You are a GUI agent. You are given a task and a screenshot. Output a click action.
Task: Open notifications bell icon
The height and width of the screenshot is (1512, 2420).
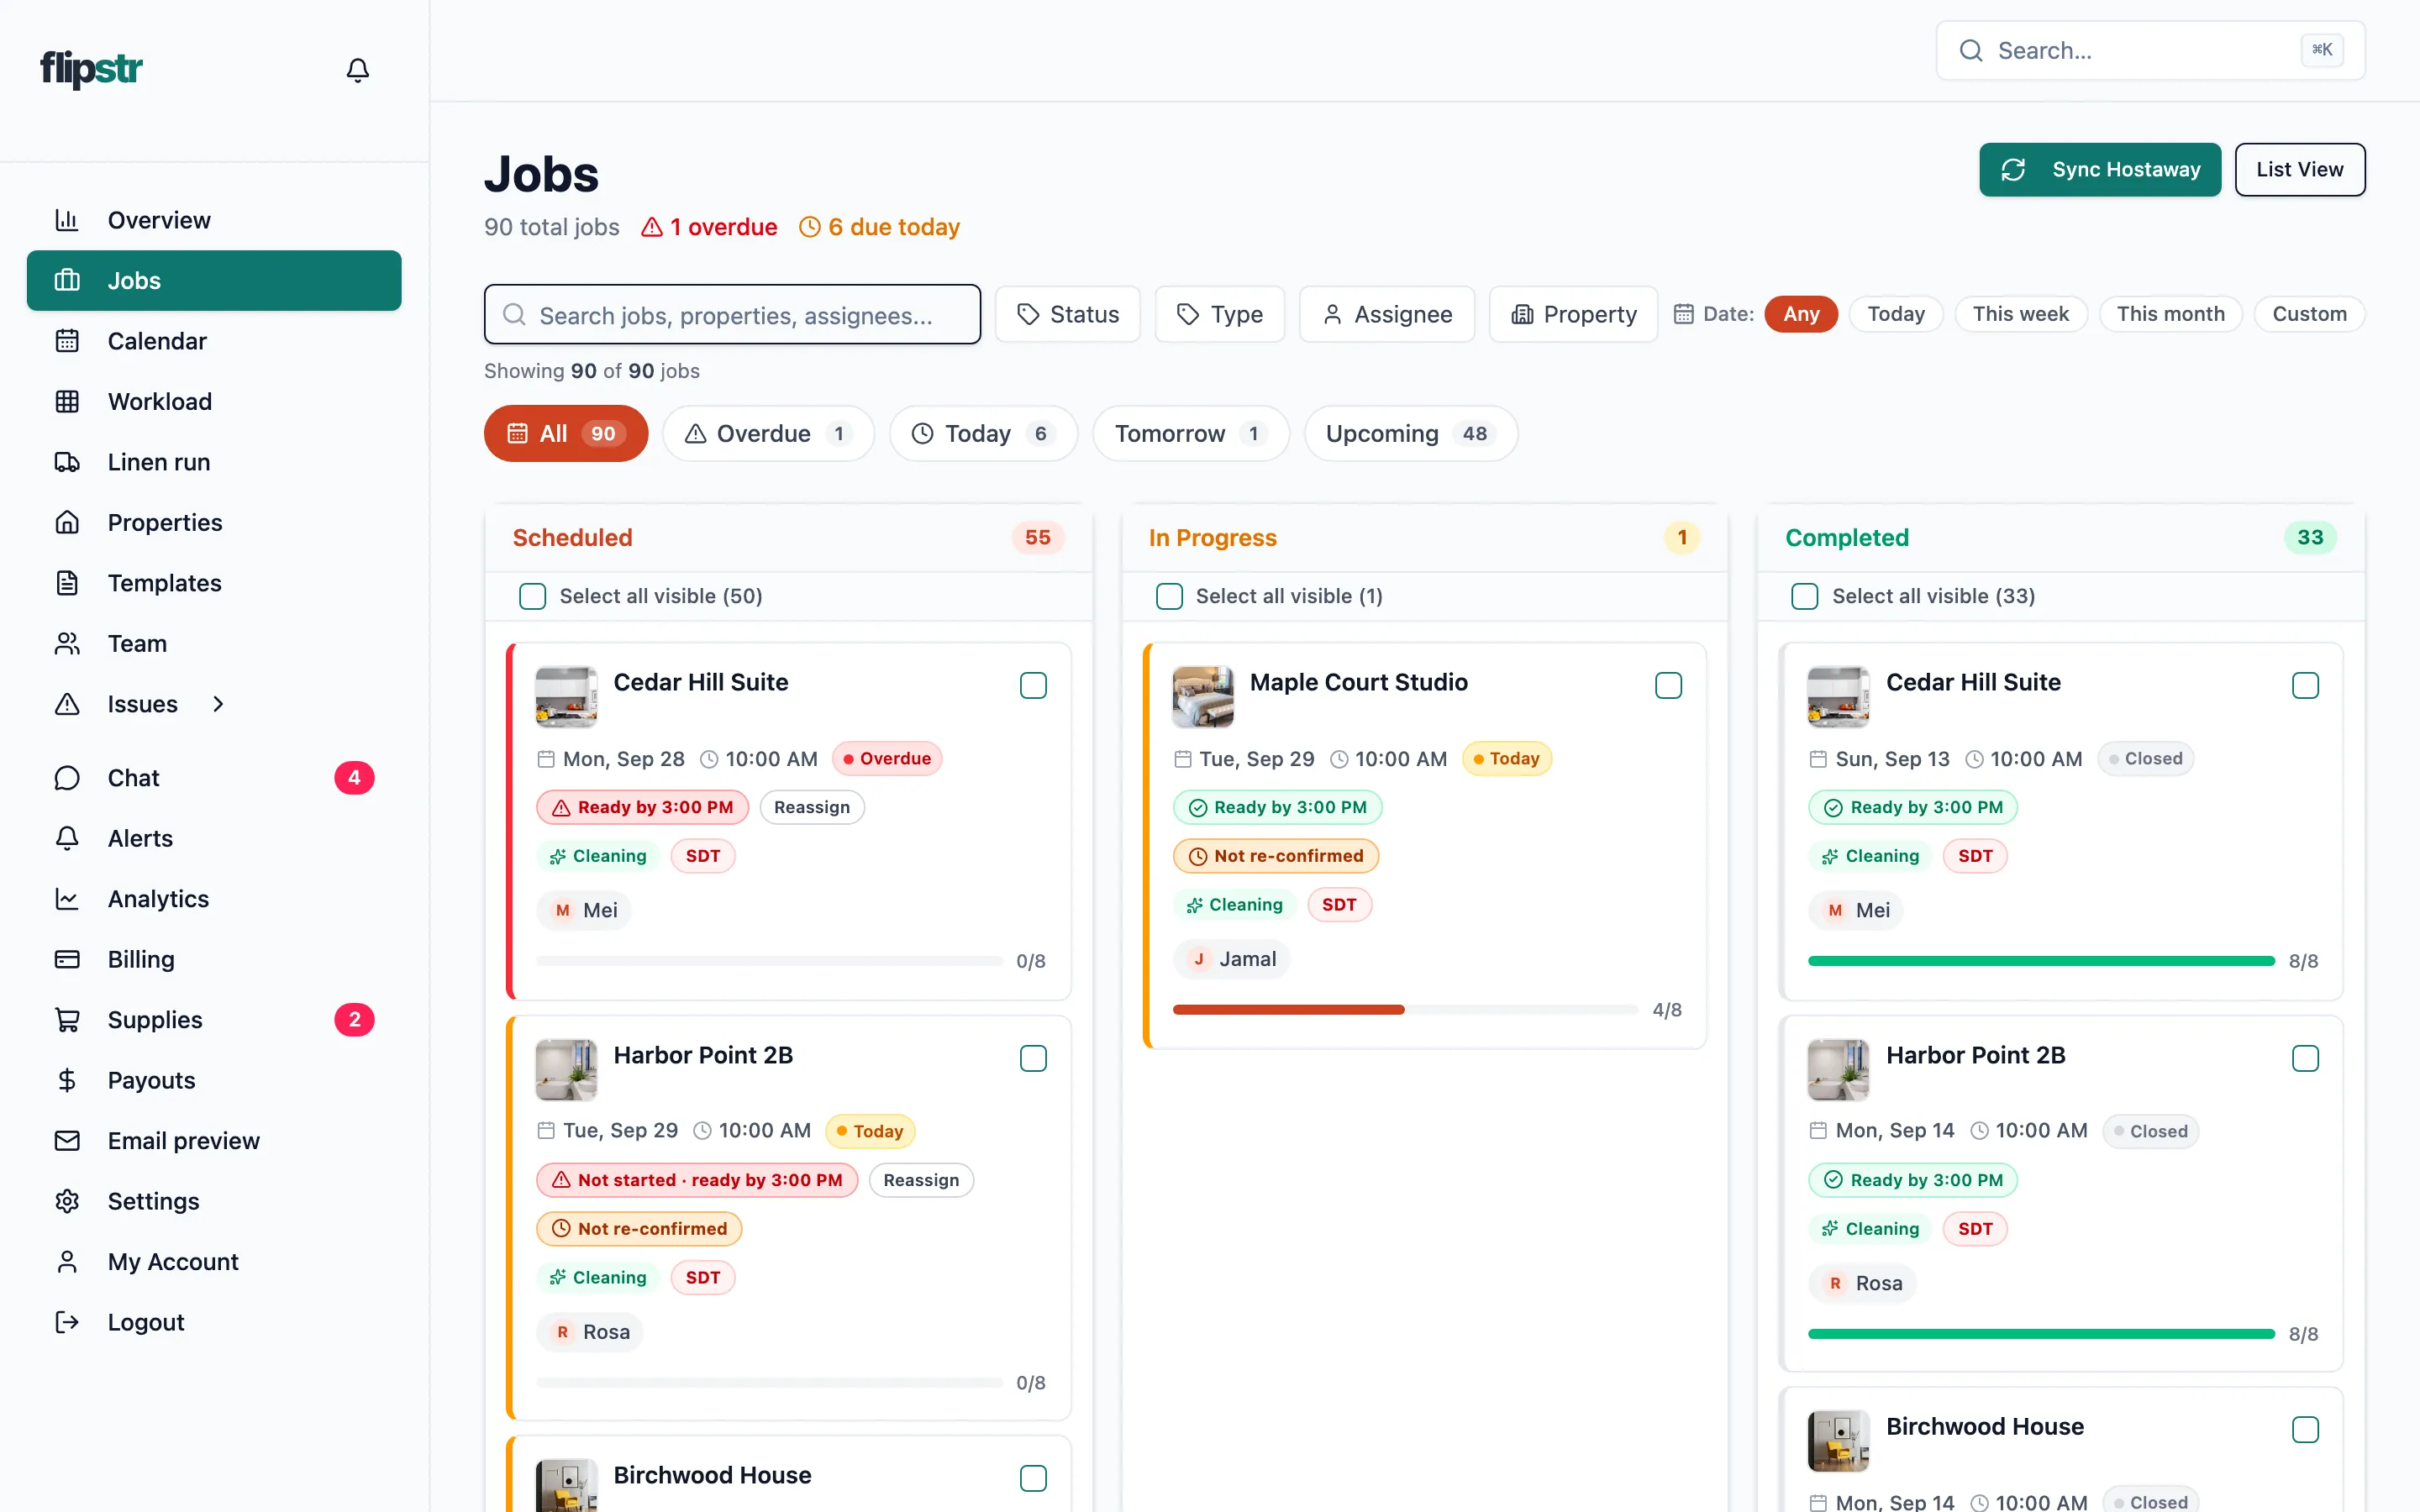tap(357, 70)
